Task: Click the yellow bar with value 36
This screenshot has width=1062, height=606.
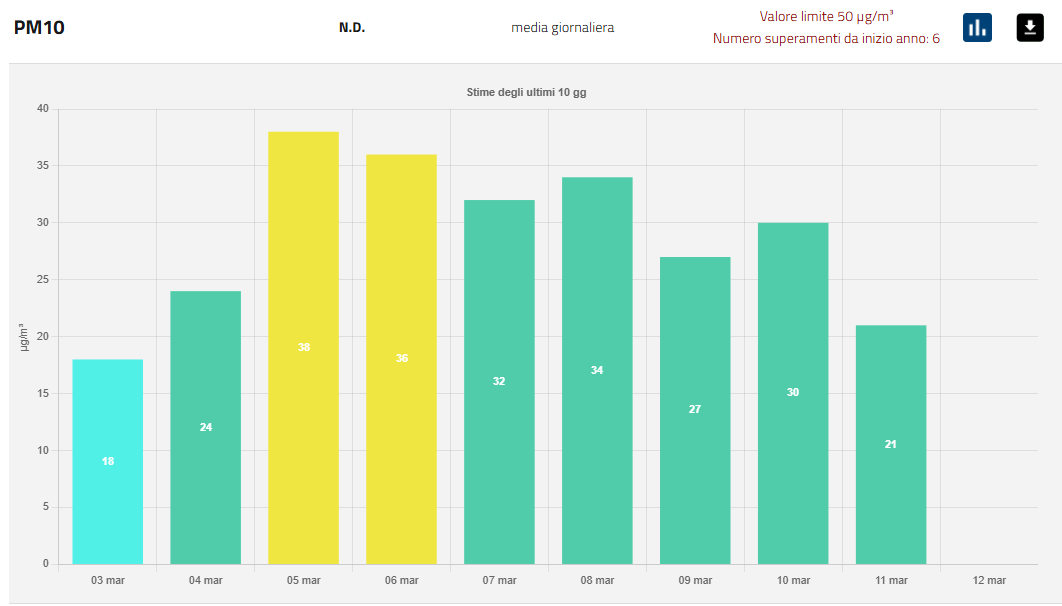Action: 402,358
